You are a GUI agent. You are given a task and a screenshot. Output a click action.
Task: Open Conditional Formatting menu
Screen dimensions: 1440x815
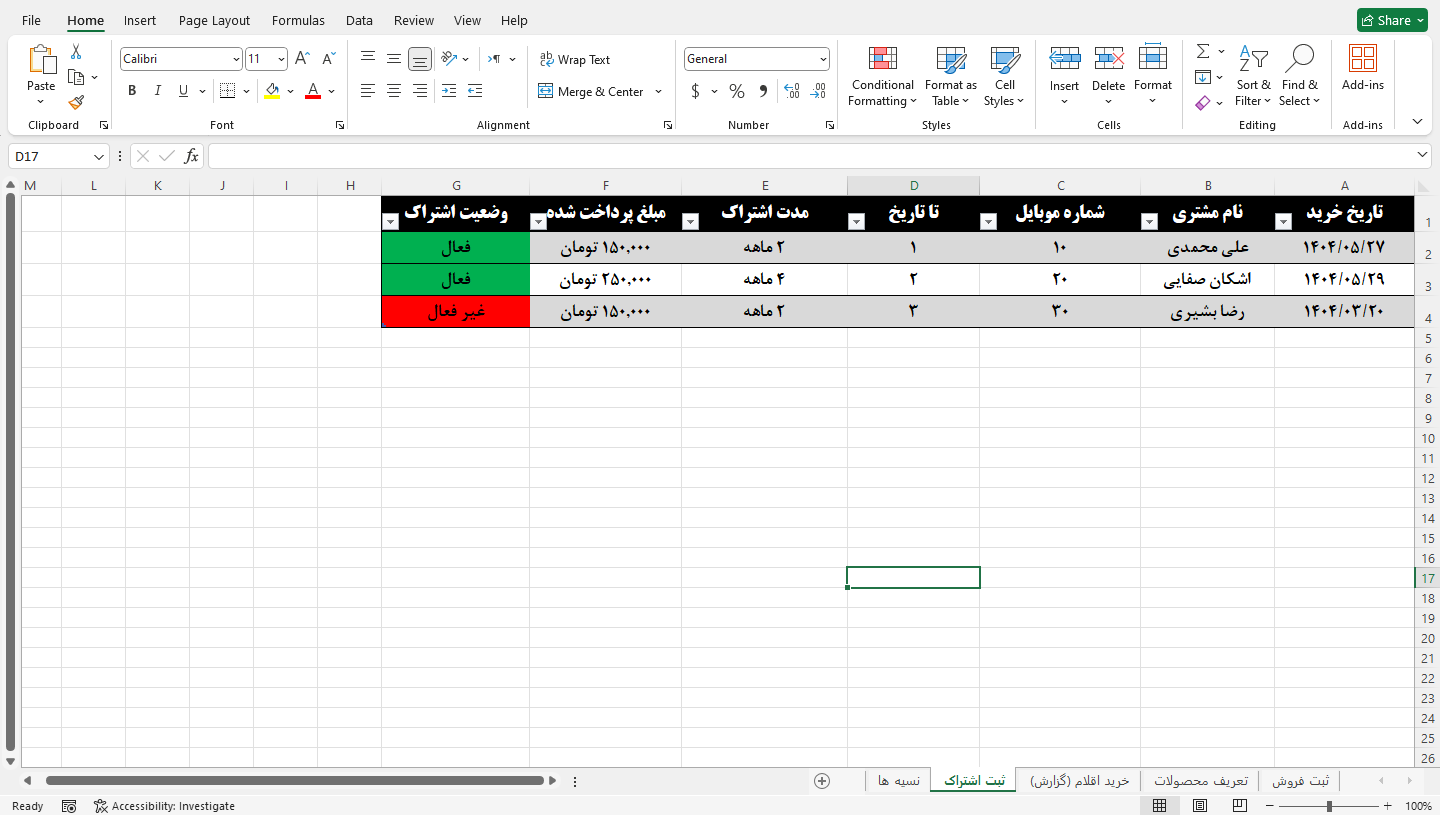click(x=882, y=76)
